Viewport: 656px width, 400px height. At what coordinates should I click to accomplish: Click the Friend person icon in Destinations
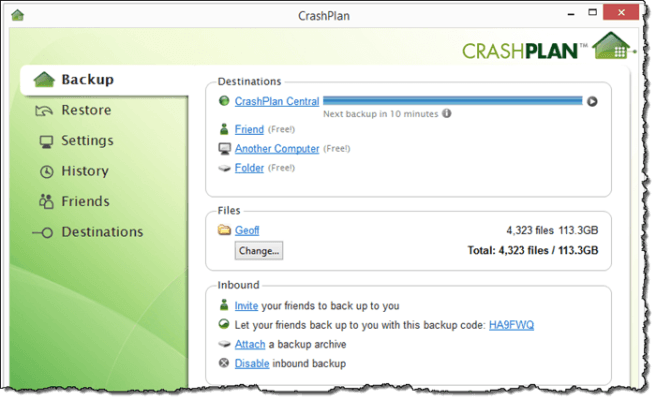[225, 130]
